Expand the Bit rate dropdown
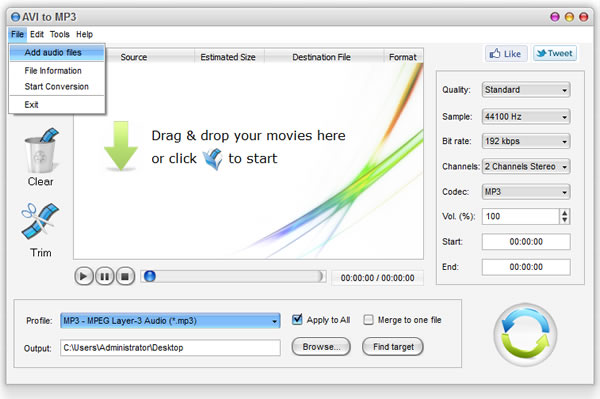 [x=526, y=141]
